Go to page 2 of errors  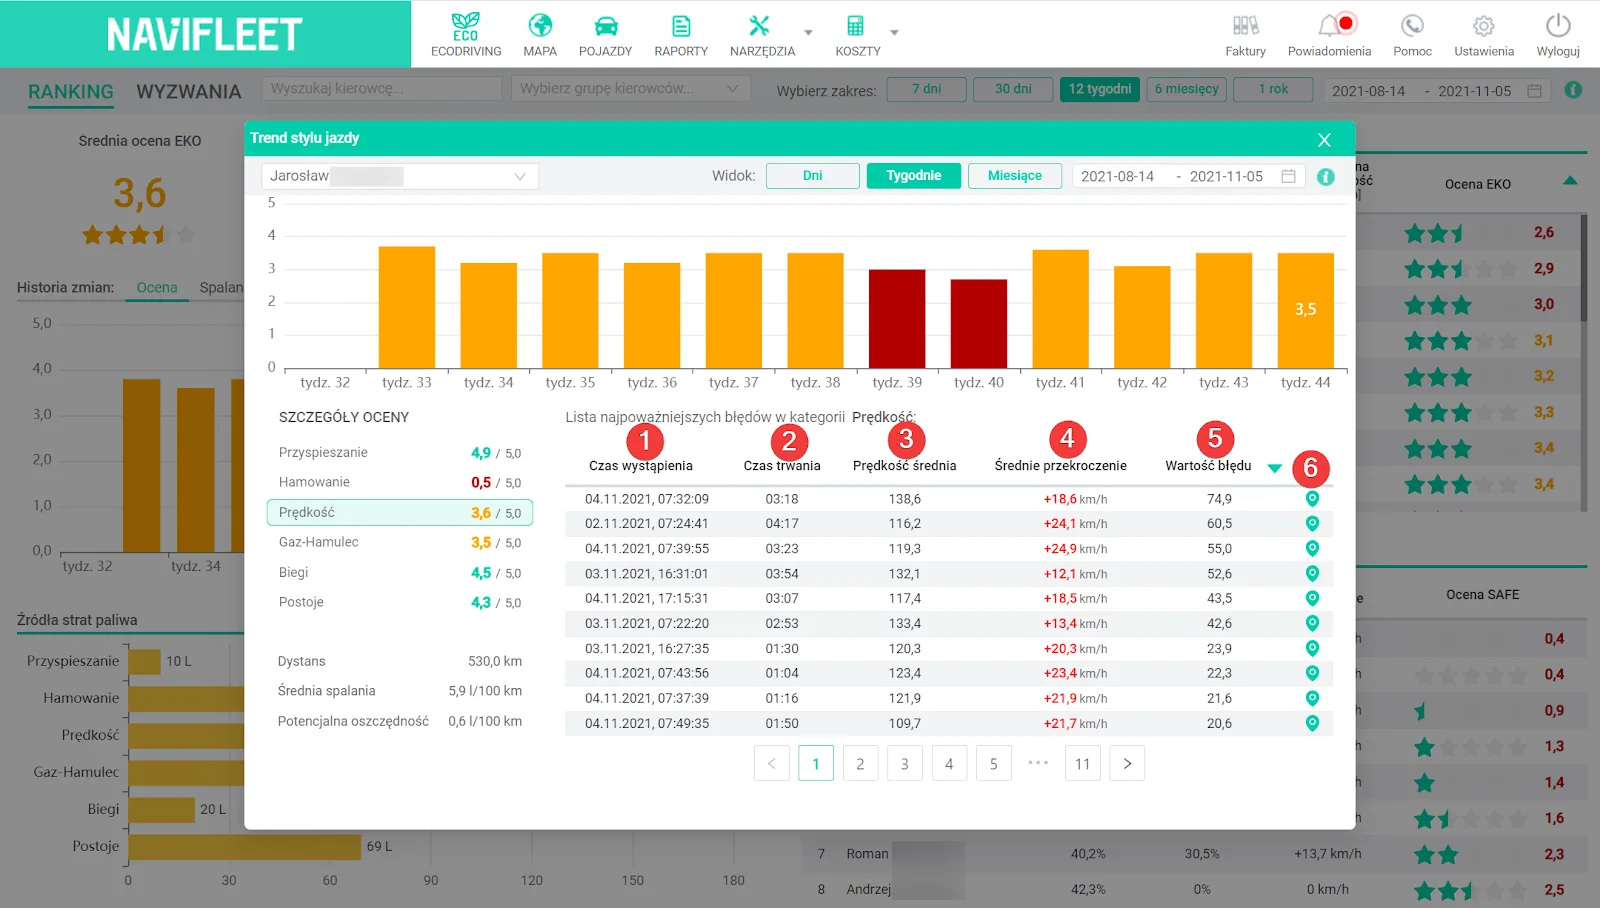860,764
